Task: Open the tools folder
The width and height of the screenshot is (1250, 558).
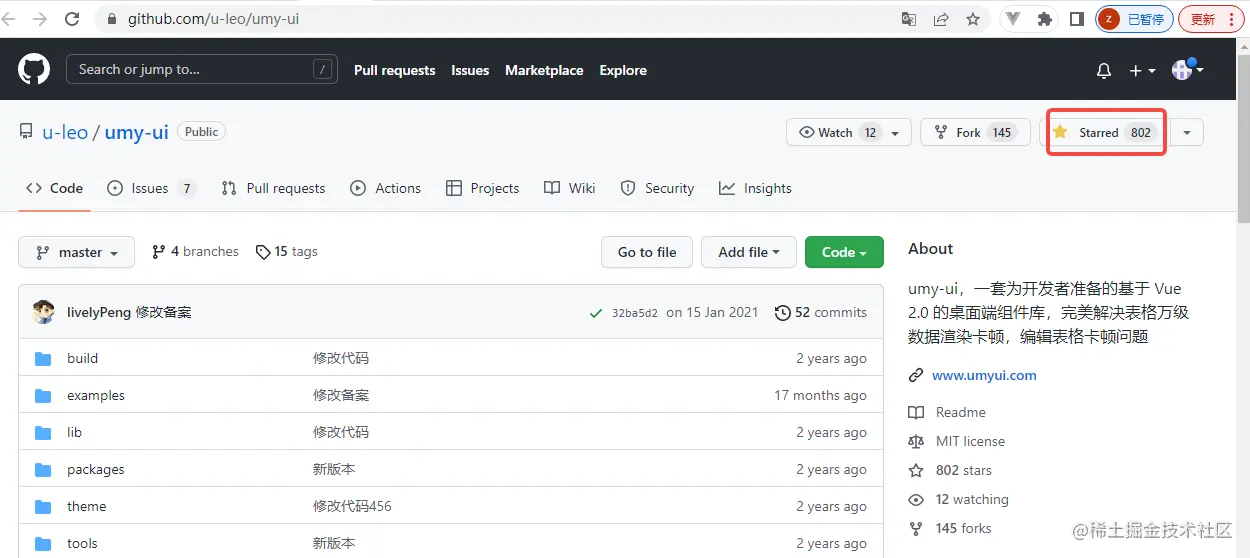Action: pos(82,543)
